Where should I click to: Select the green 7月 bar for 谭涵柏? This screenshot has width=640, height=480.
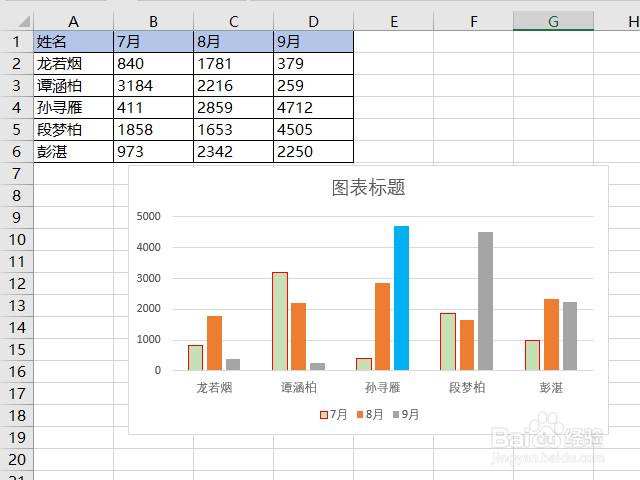tap(280, 321)
